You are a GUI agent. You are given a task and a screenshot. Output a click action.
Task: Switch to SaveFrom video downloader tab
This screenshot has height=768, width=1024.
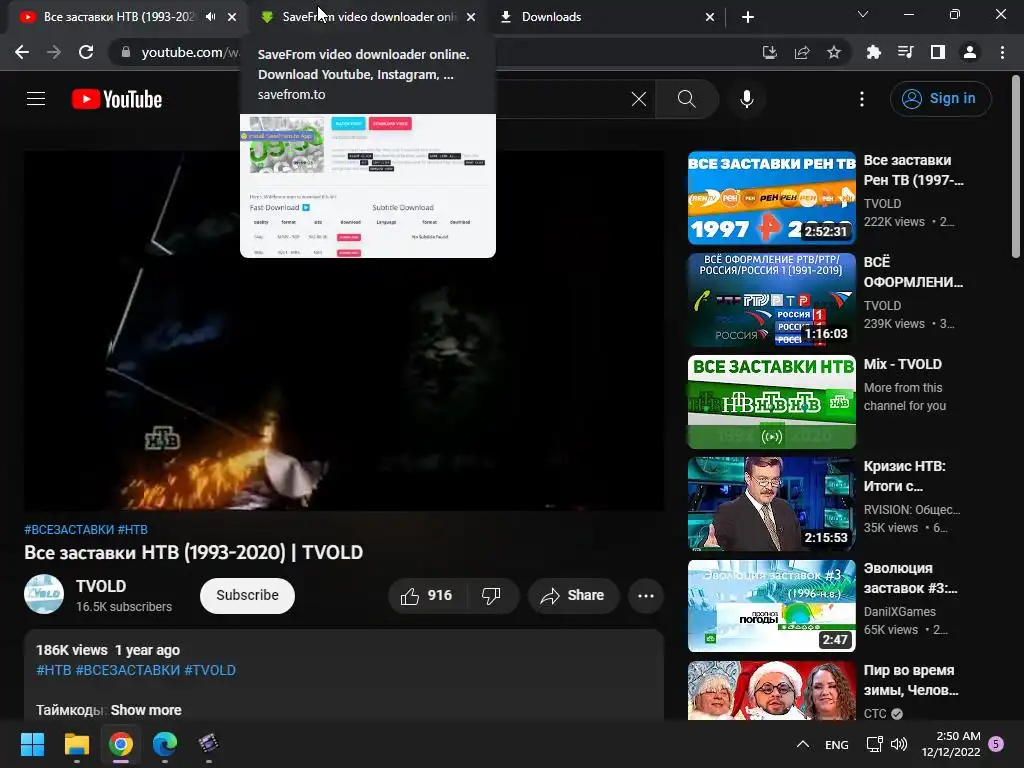tap(369, 17)
